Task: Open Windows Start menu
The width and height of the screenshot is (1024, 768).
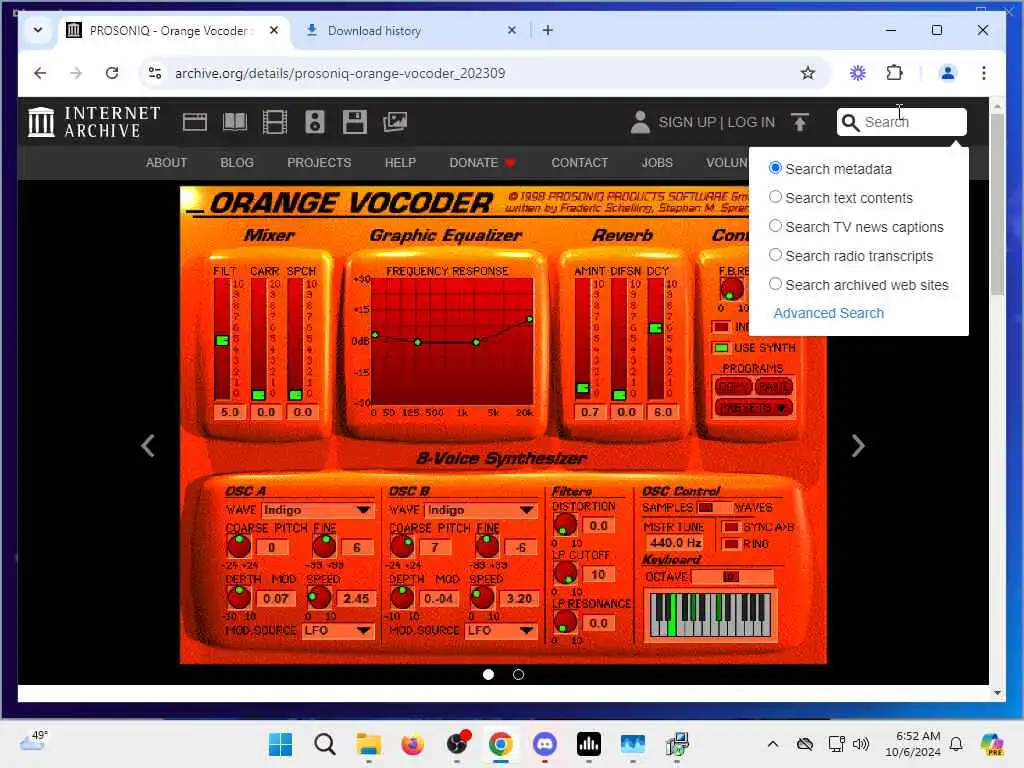Action: click(x=281, y=744)
